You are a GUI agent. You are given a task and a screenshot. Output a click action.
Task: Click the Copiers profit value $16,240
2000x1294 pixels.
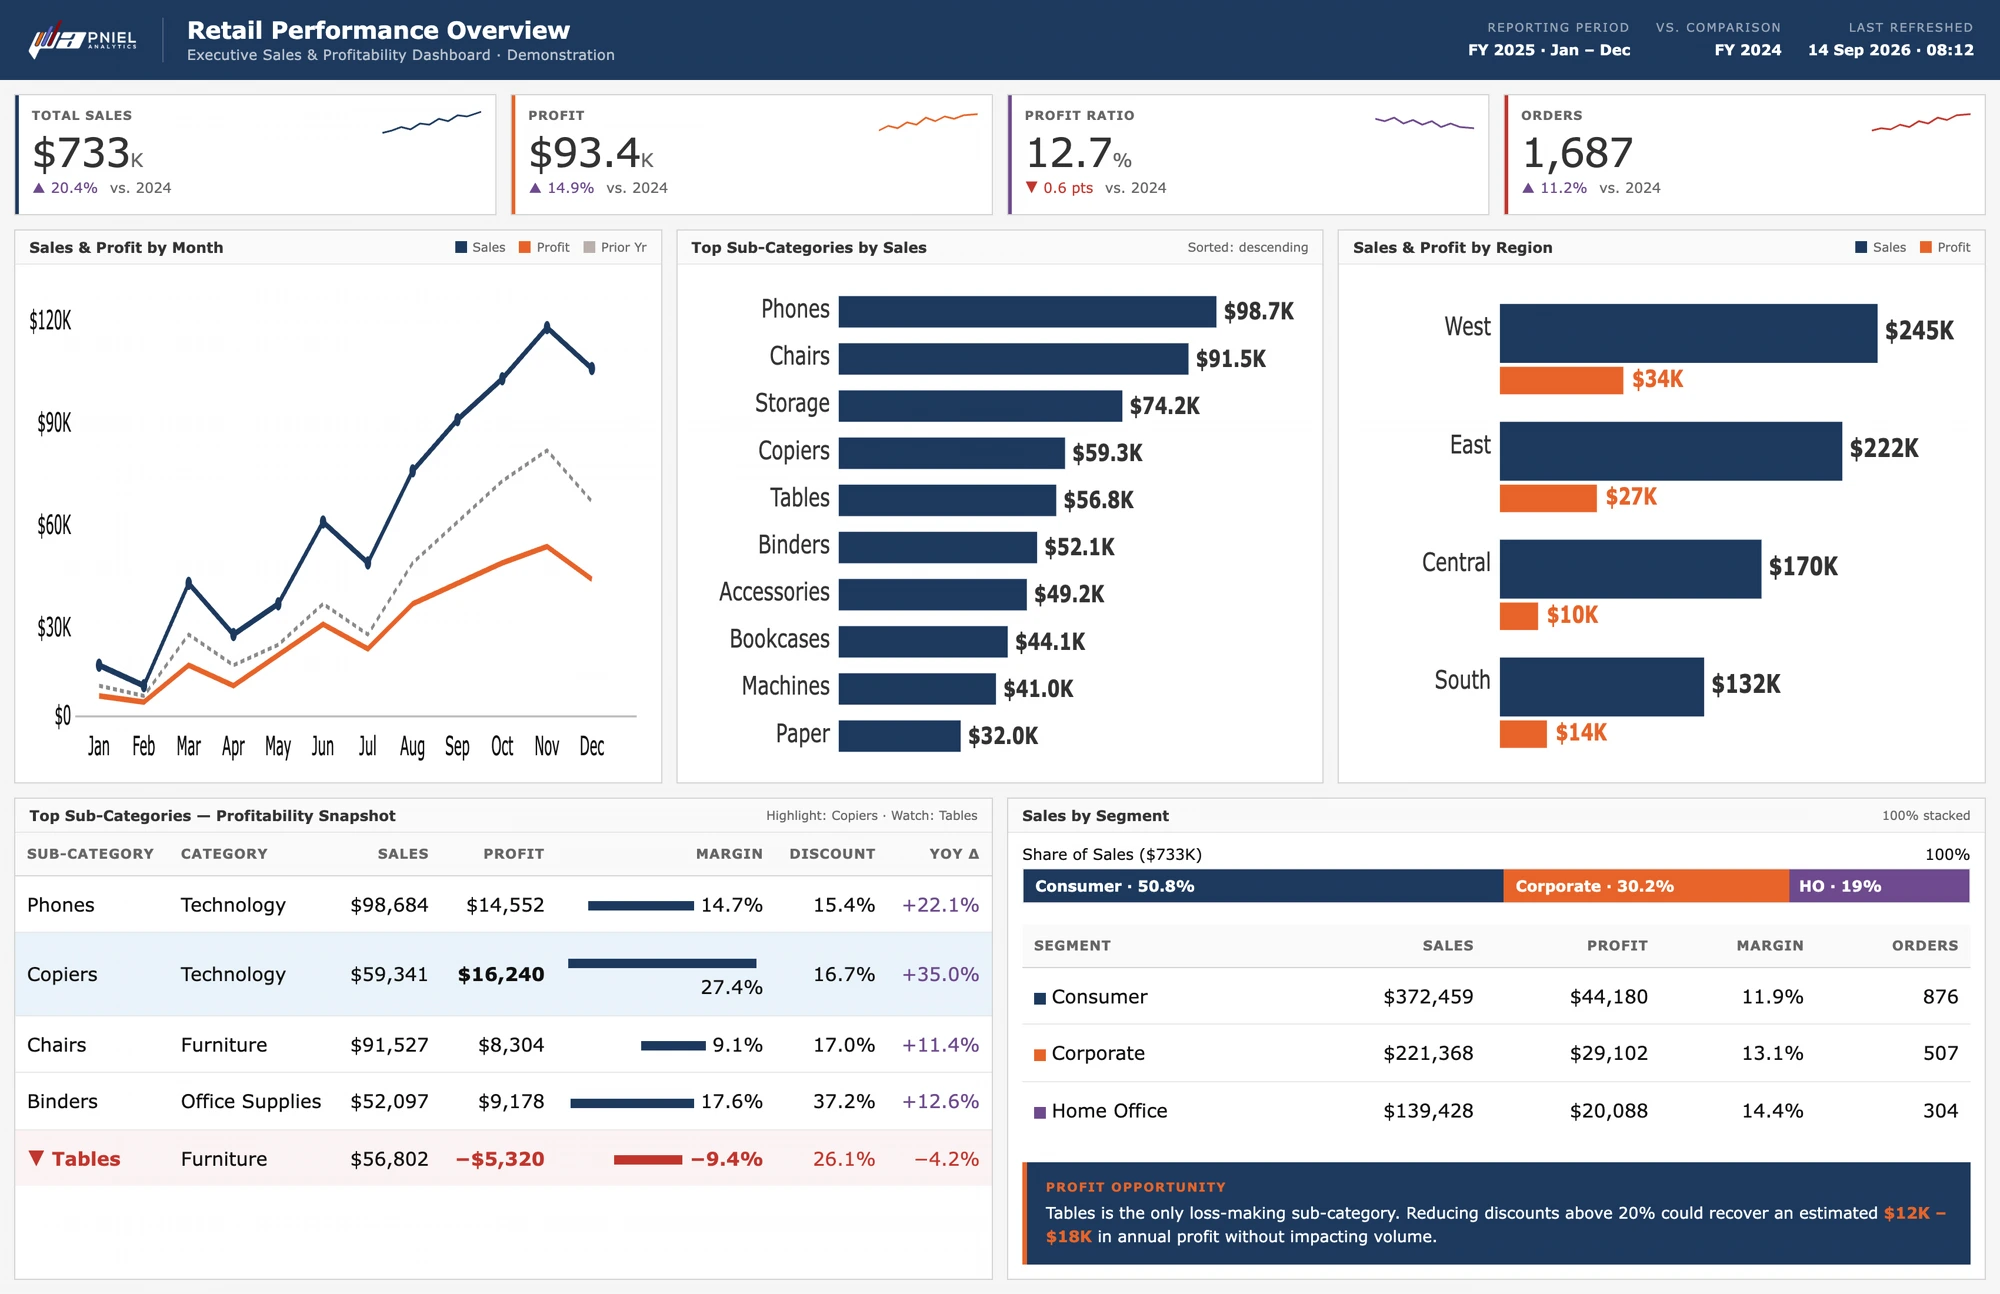(x=501, y=974)
